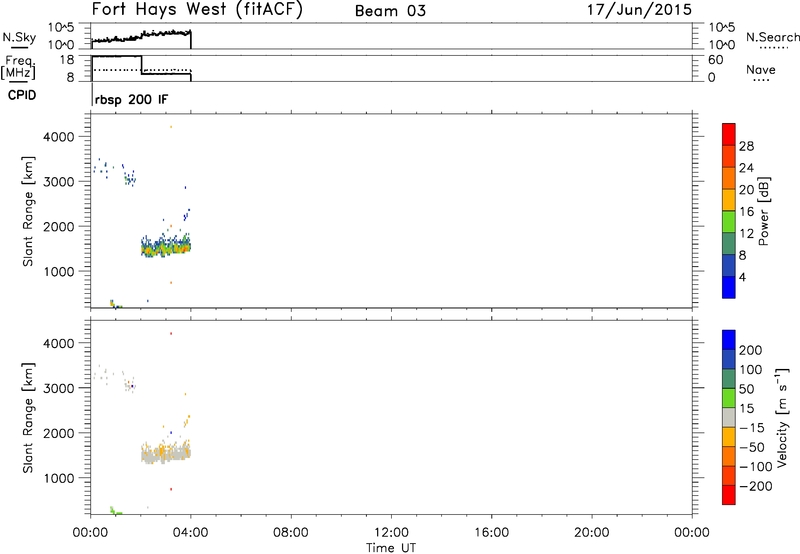The width and height of the screenshot is (800, 554).
Task: Click the 'Fort Hays West (fitACF)' title
Action: tap(197, 9)
